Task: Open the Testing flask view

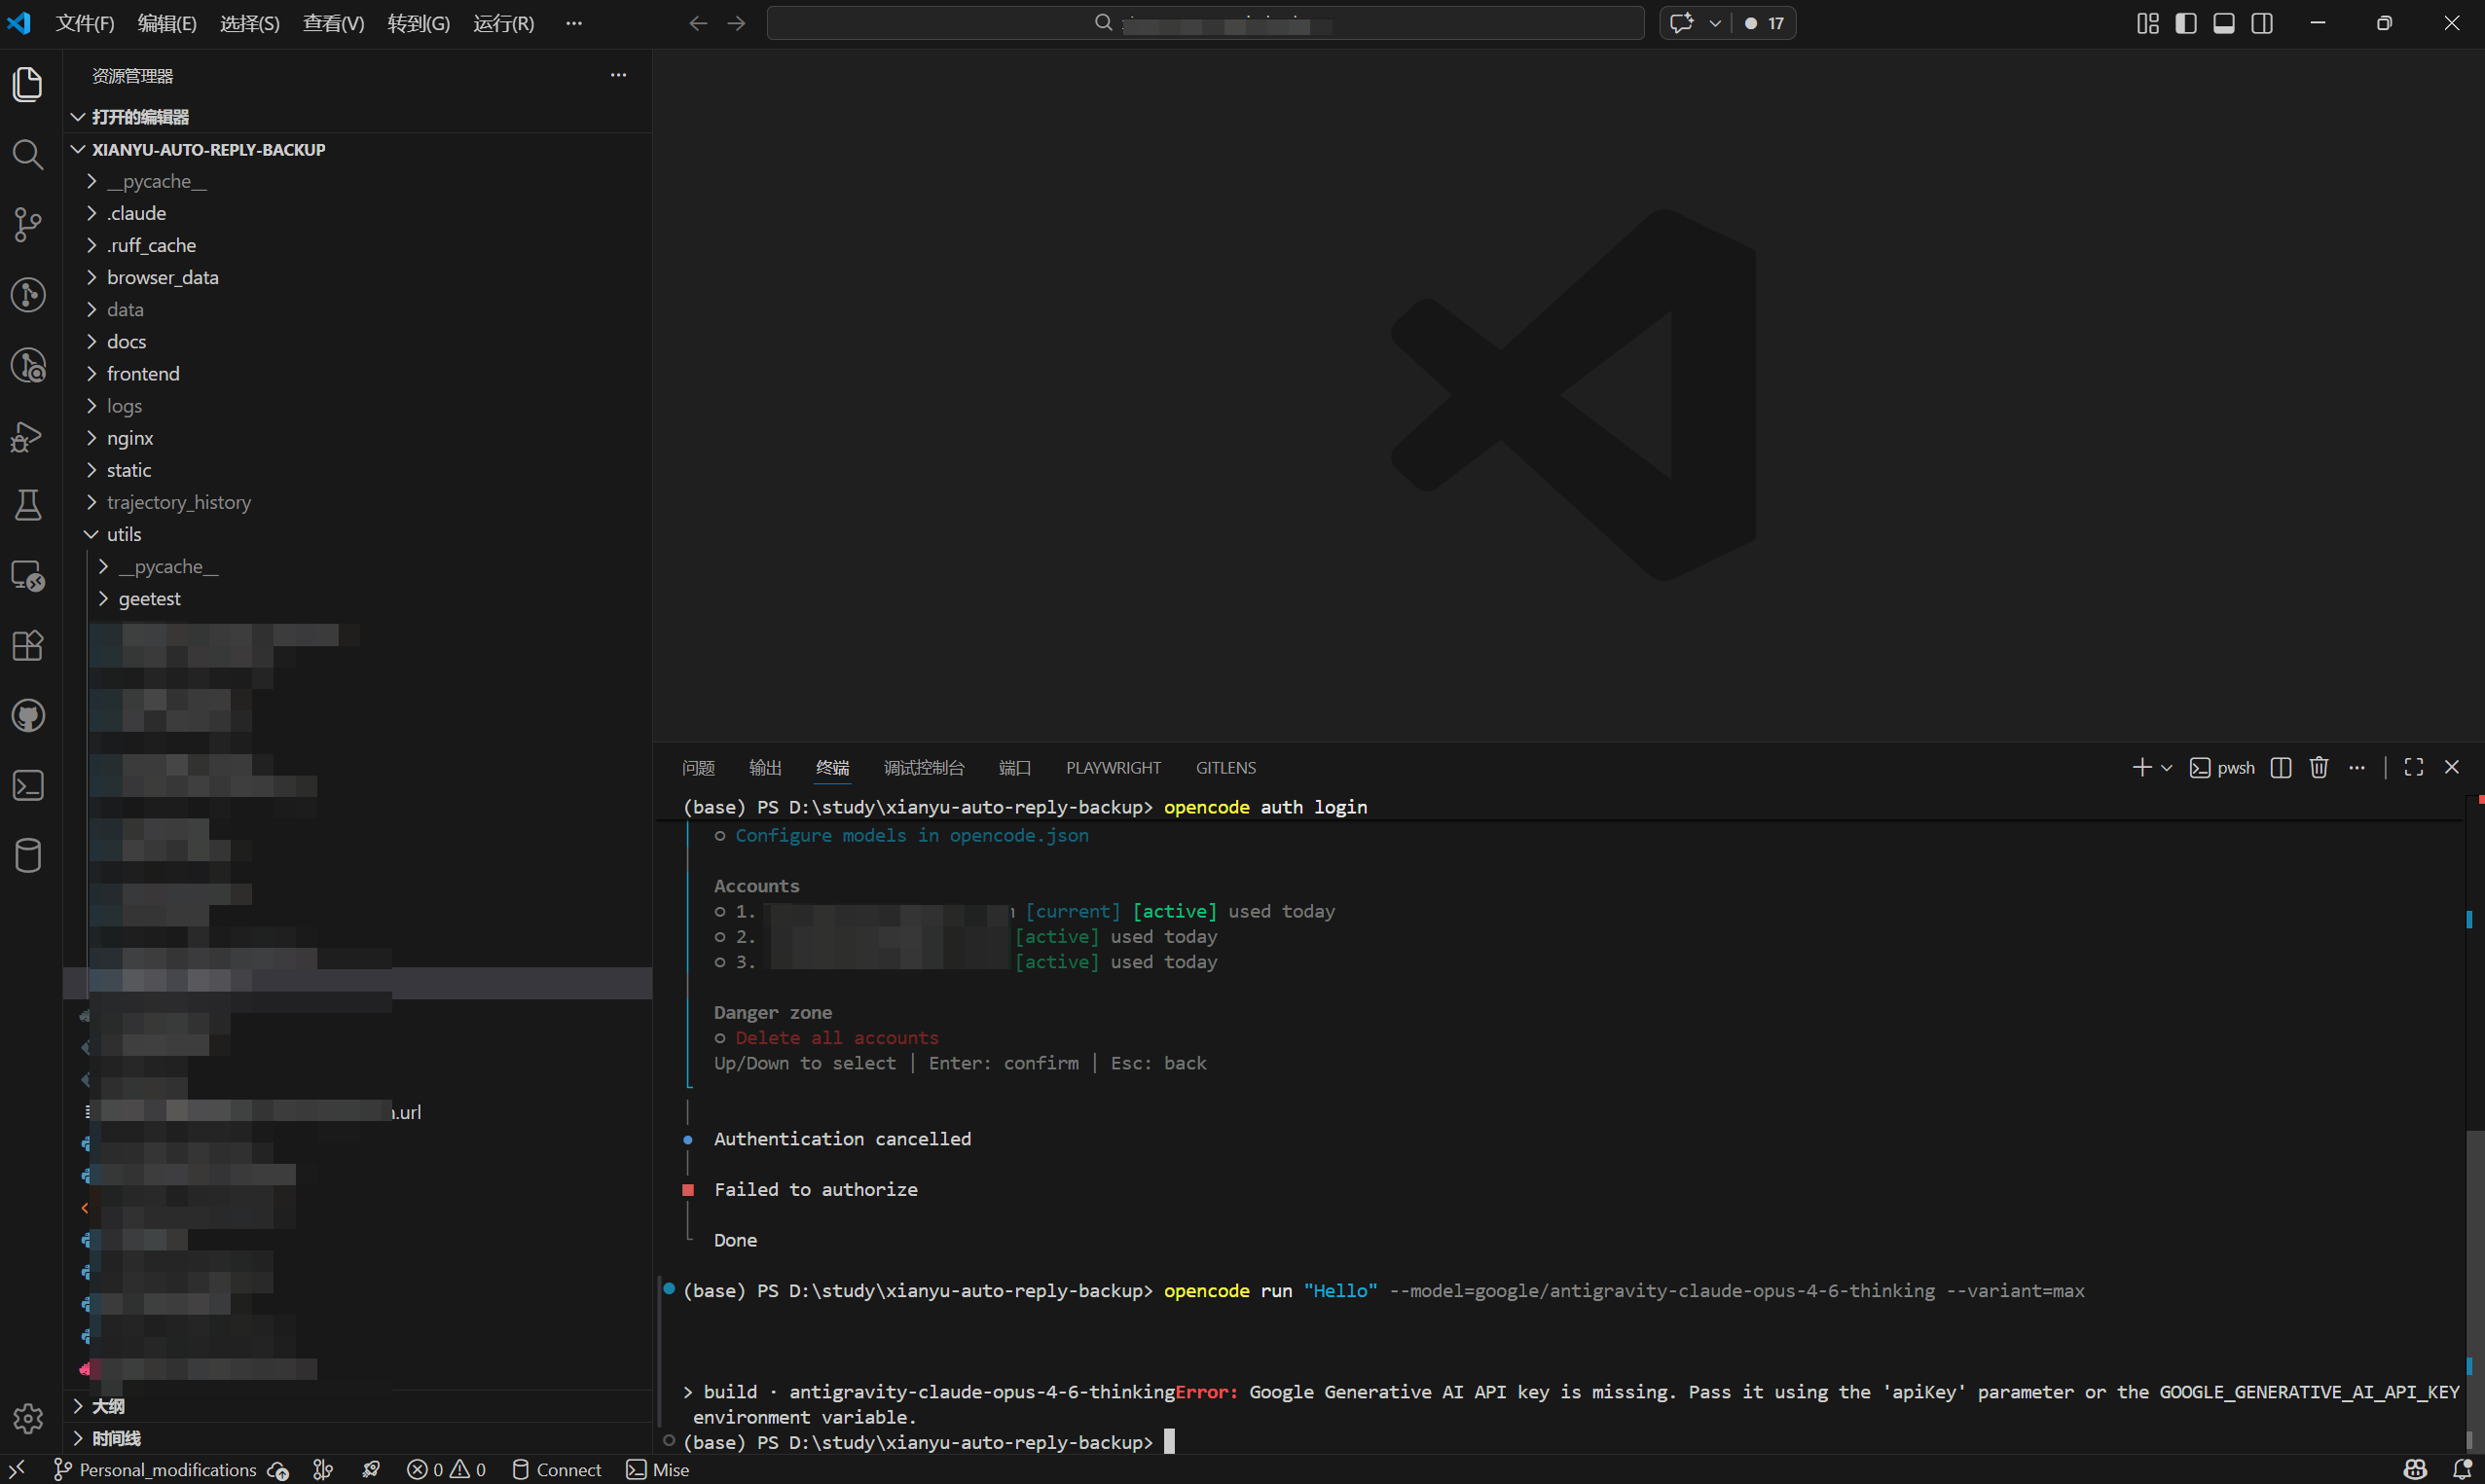Action: pos(28,505)
